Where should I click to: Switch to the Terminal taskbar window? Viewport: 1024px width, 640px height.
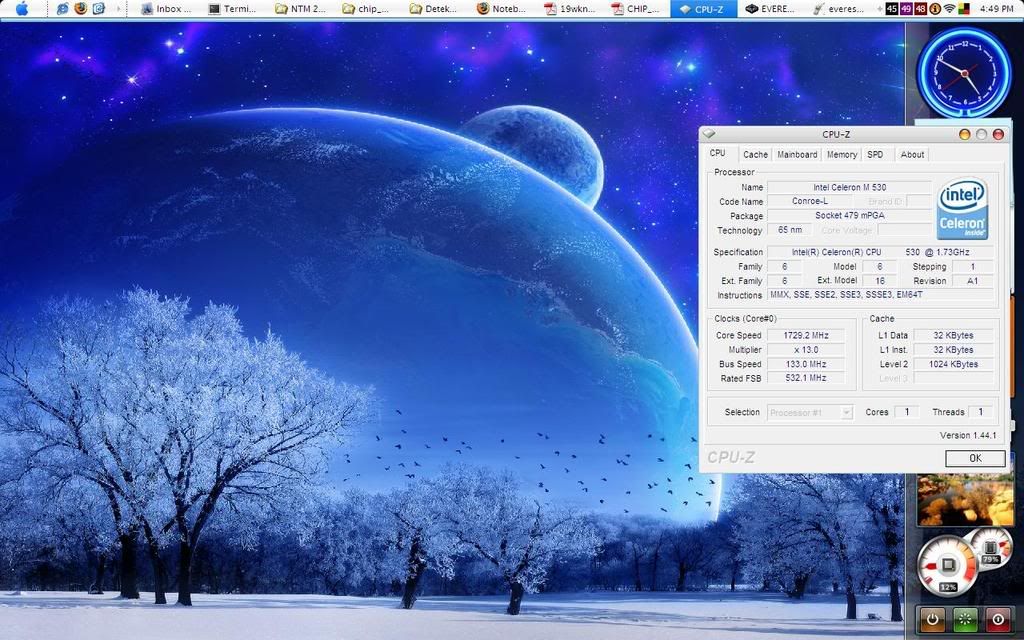(x=234, y=9)
